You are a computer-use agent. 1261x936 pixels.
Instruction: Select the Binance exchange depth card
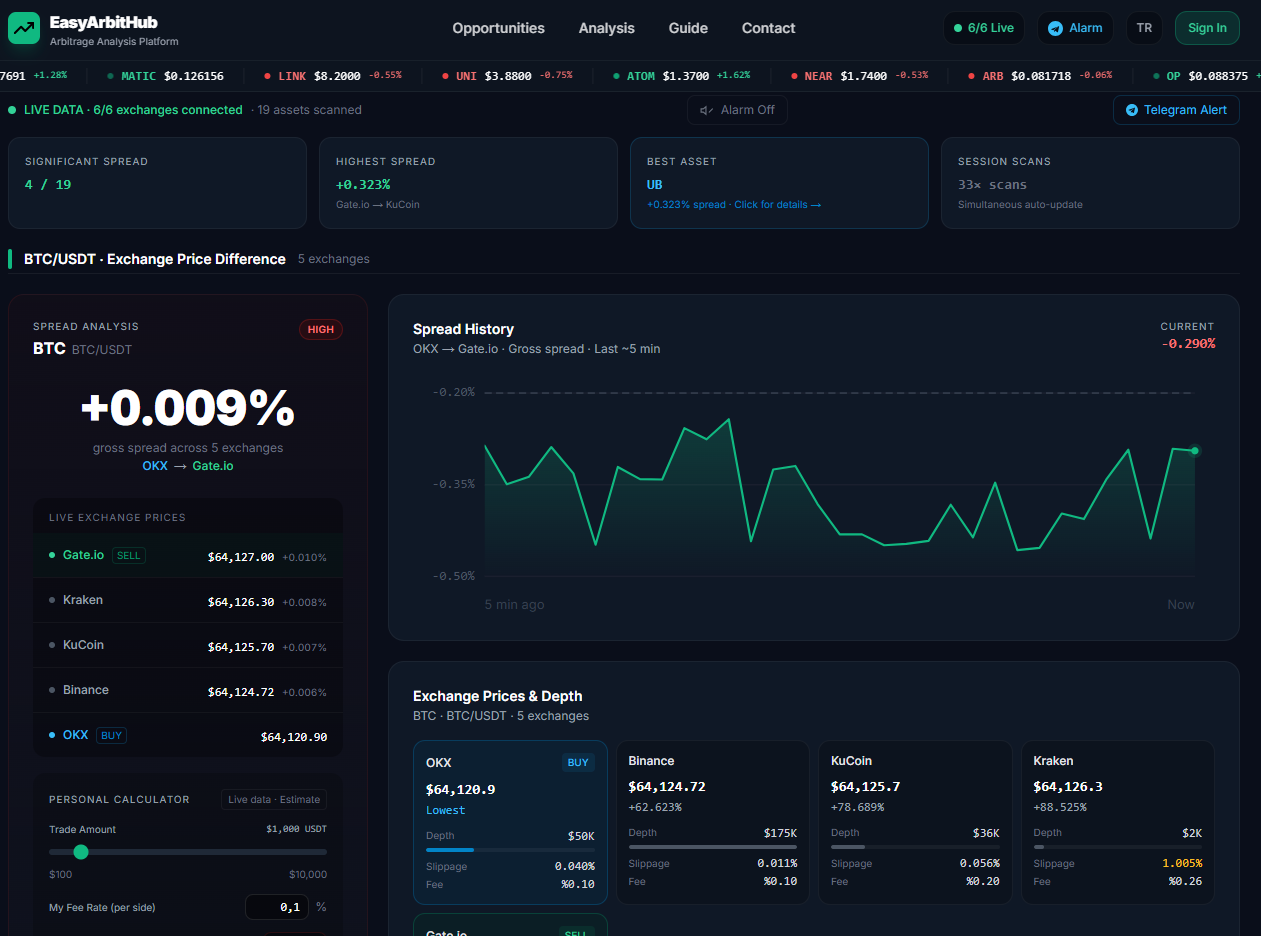712,822
